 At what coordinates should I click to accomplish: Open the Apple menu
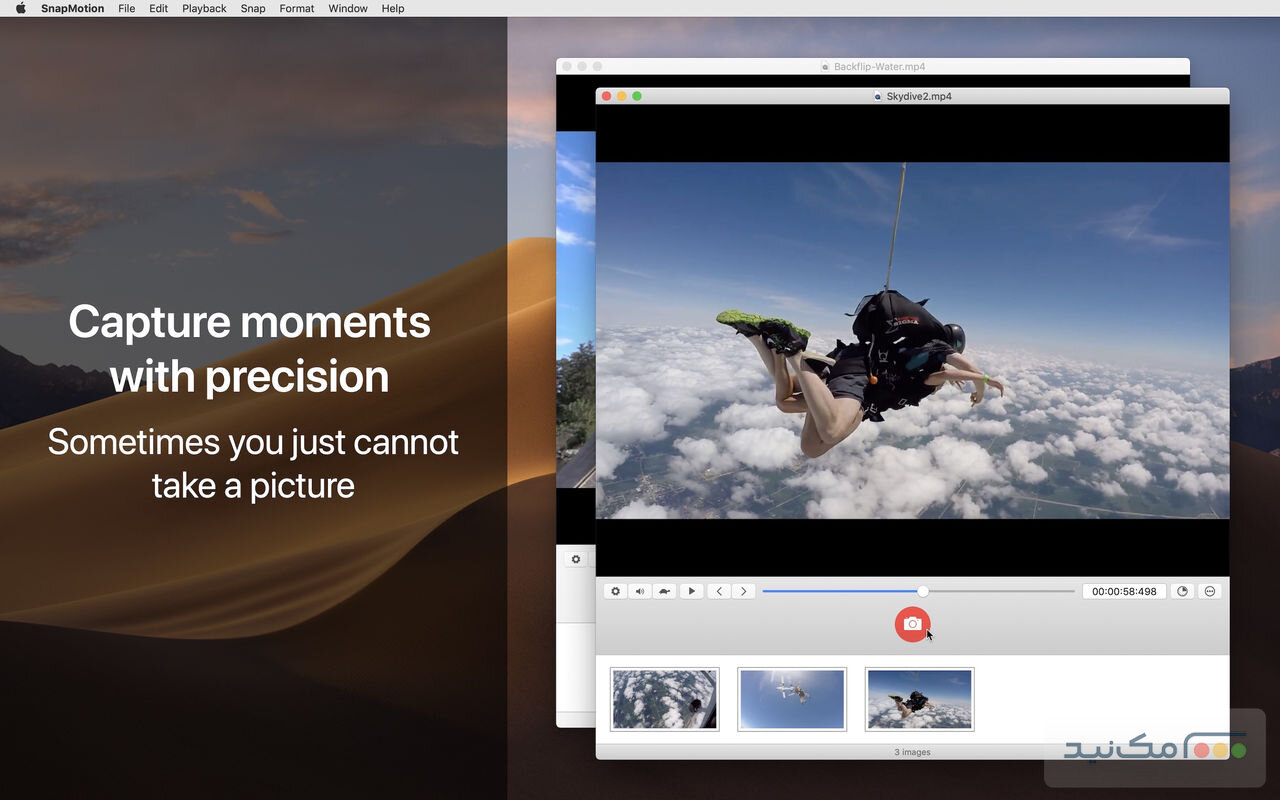click(x=19, y=8)
